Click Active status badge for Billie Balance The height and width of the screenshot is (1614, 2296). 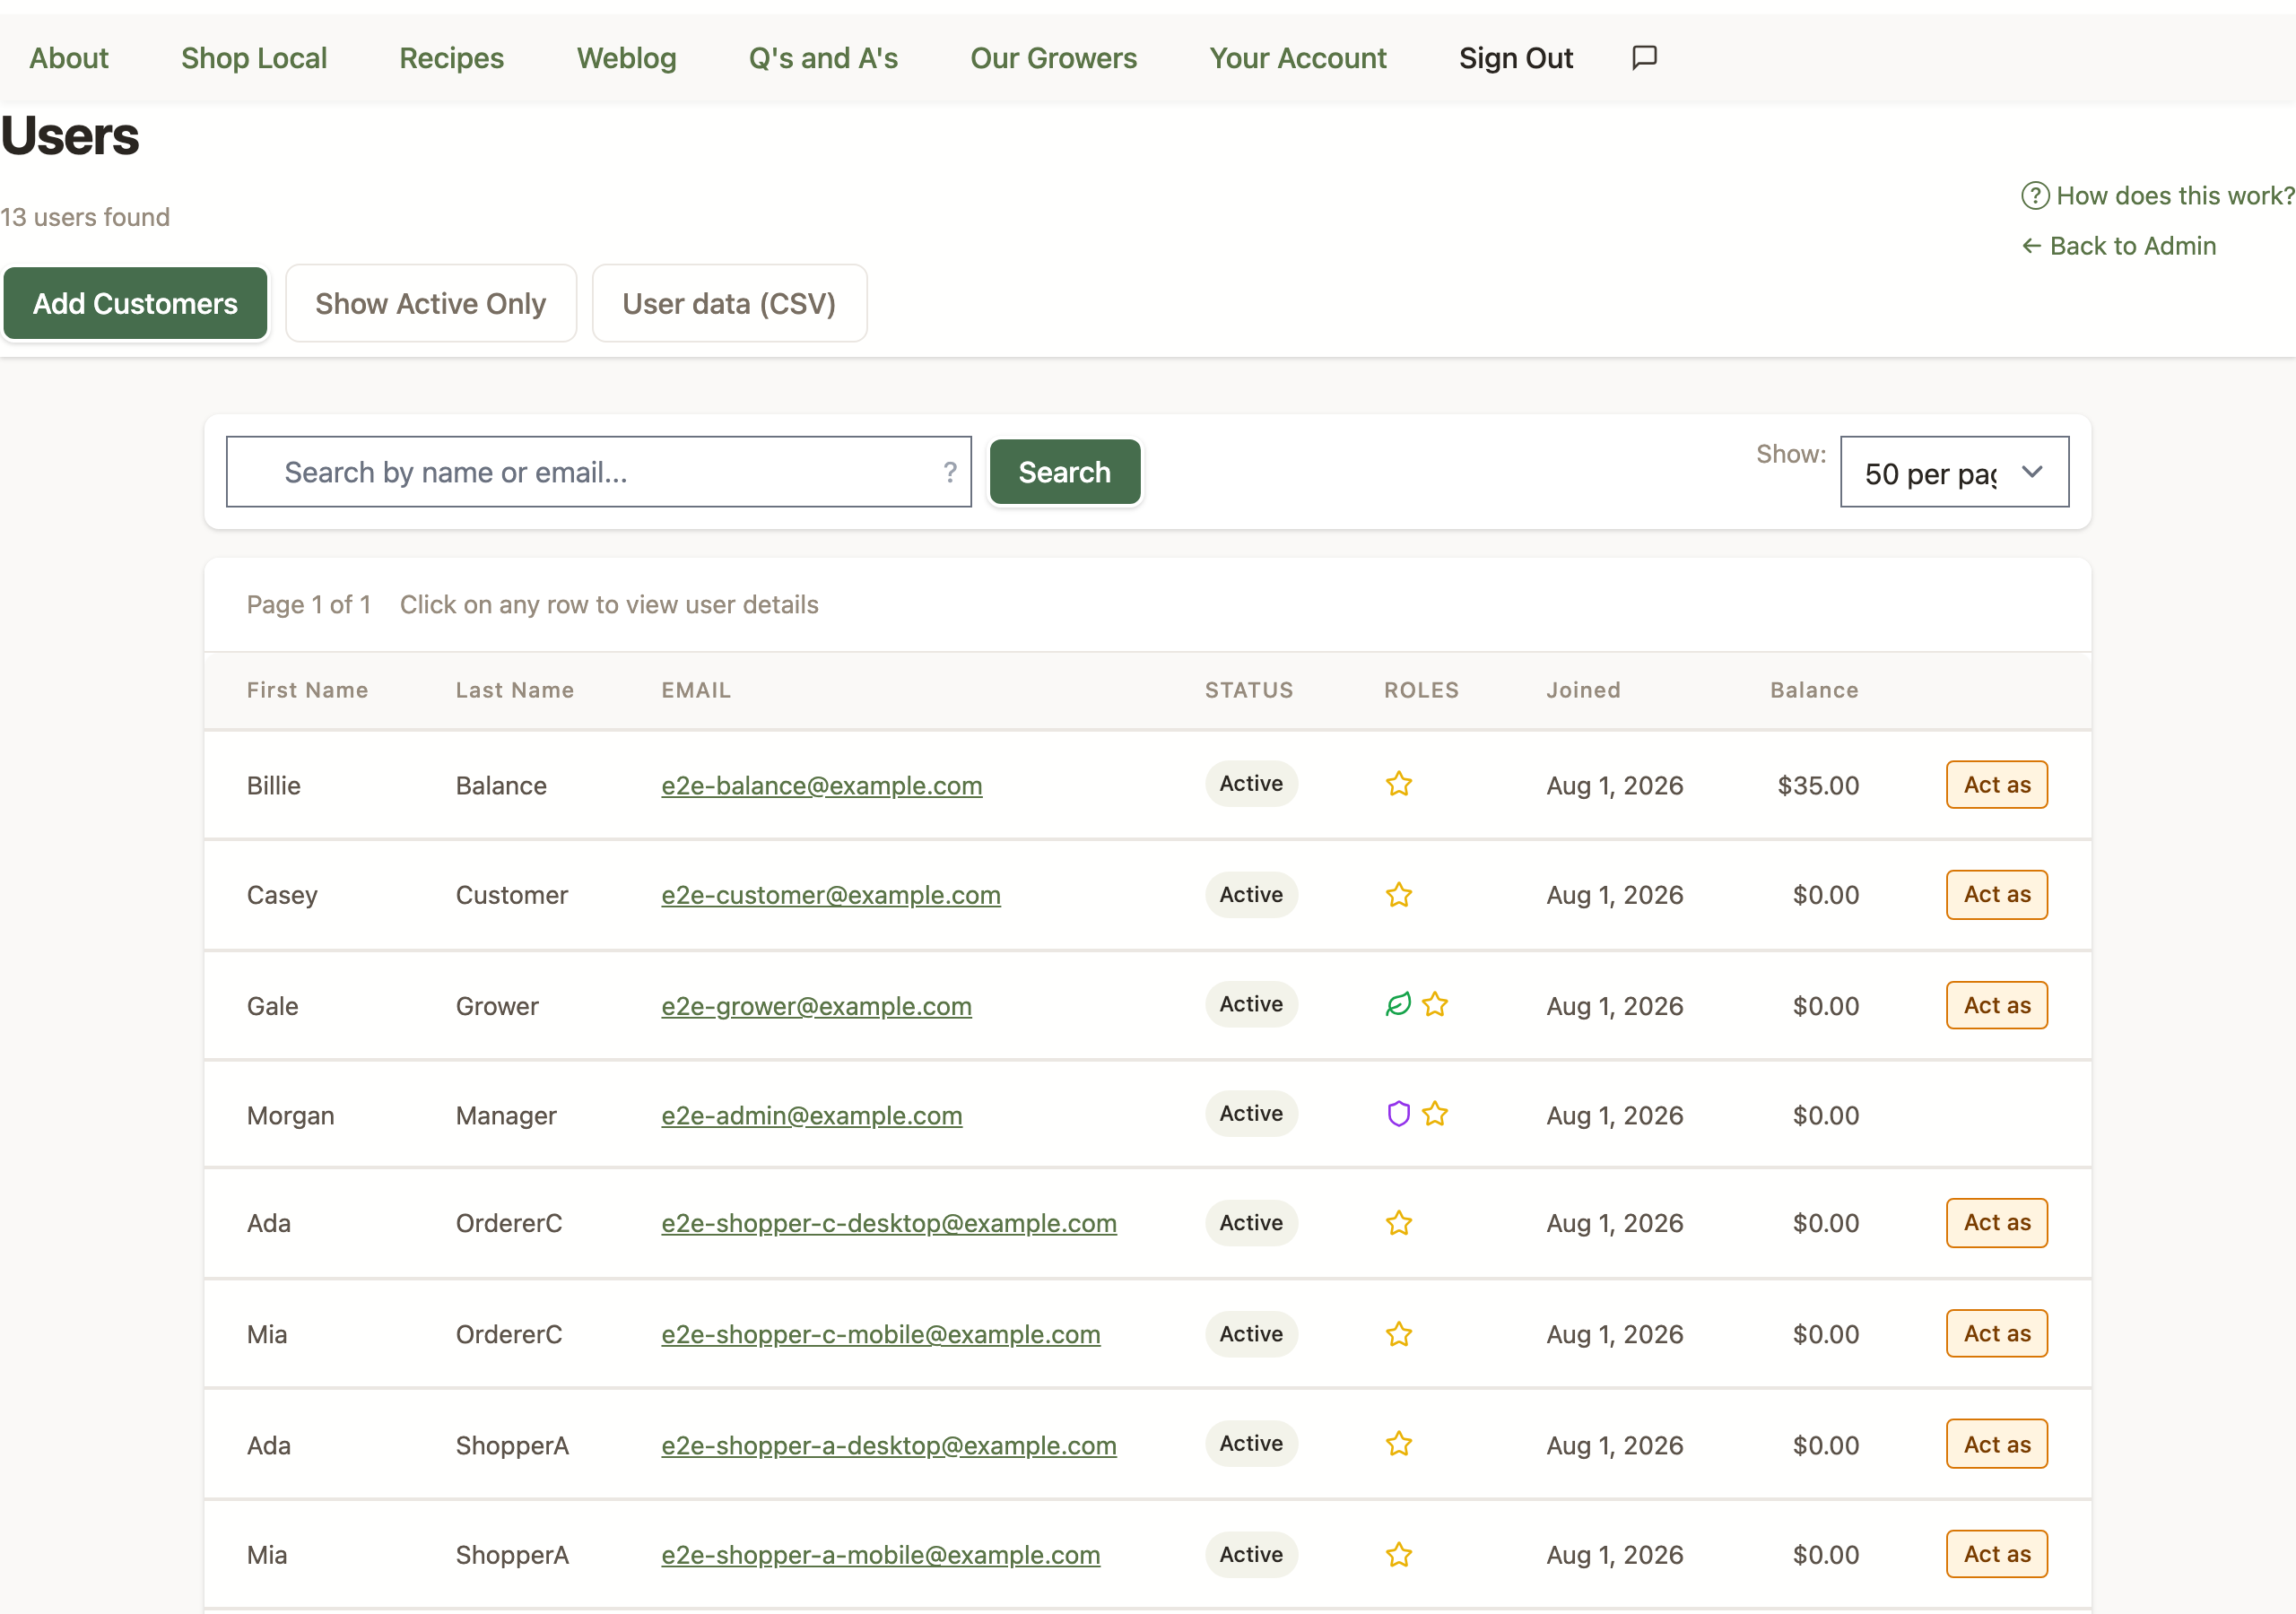click(x=1251, y=784)
